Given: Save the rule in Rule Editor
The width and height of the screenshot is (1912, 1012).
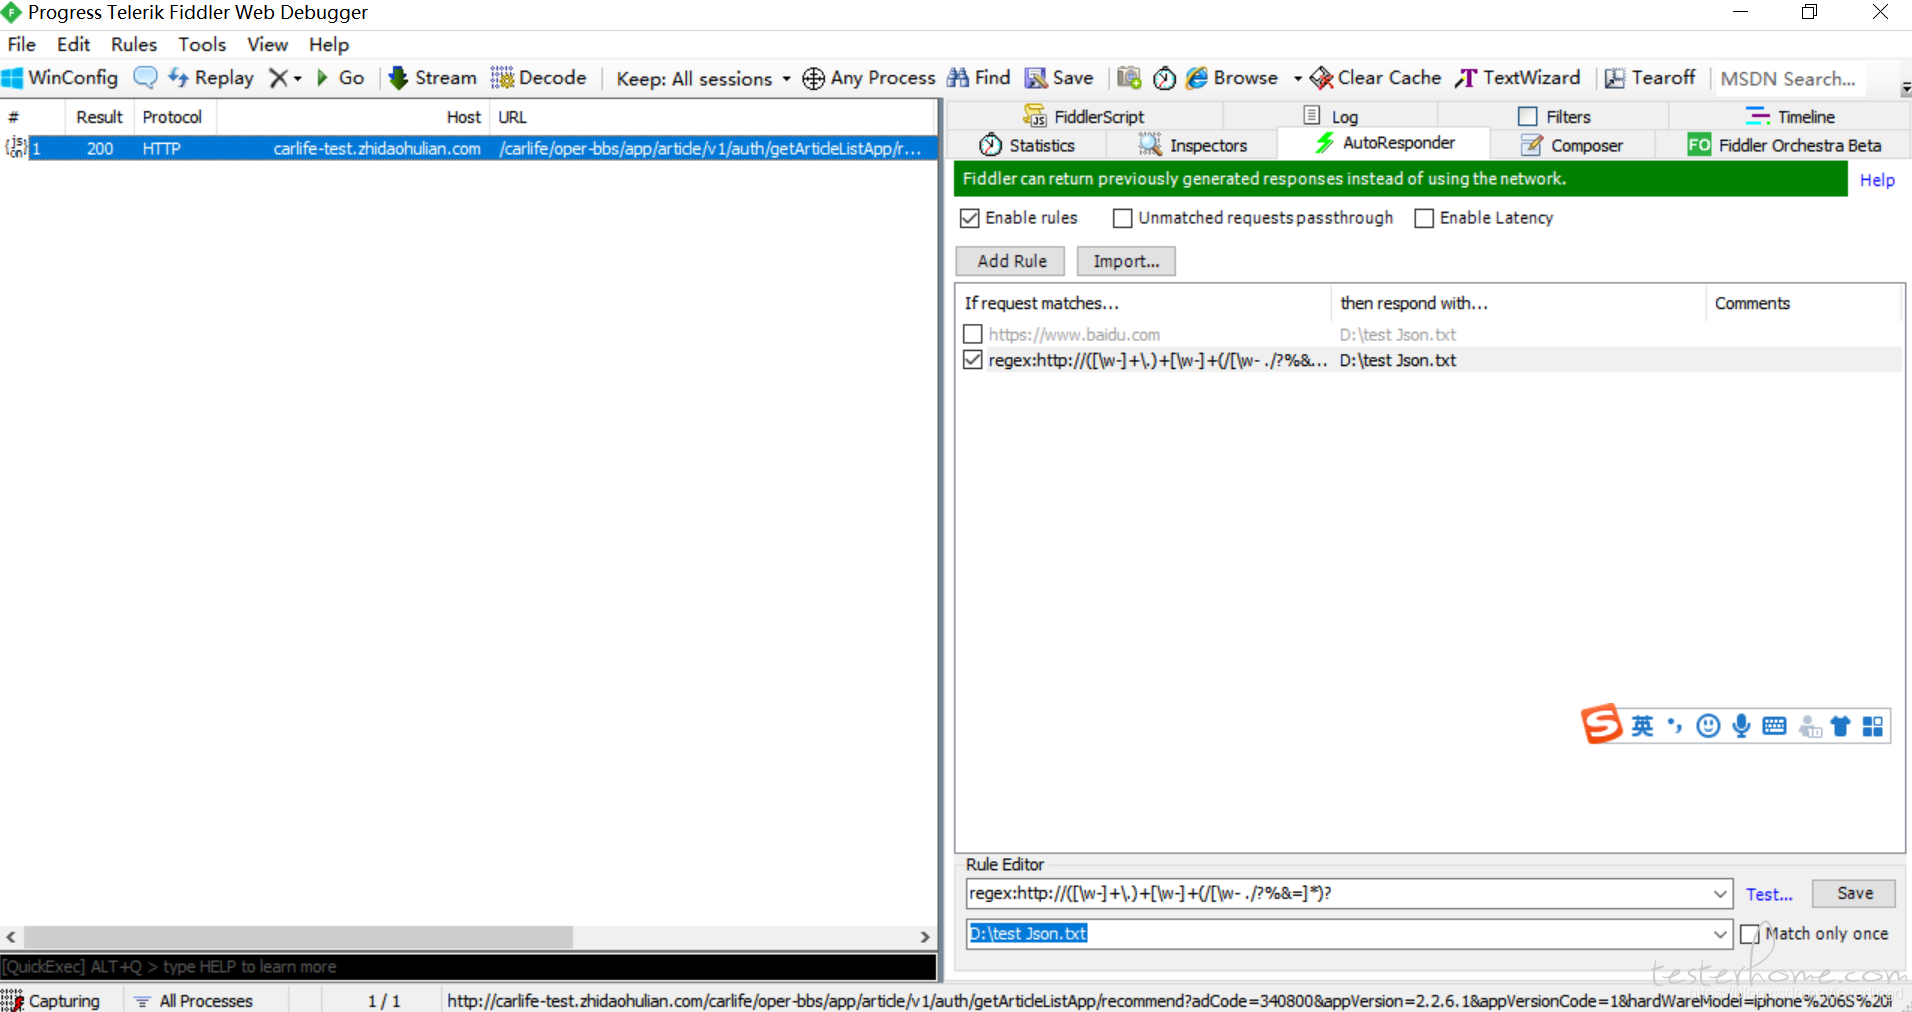Looking at the screenshot, I should (1854, 893).
